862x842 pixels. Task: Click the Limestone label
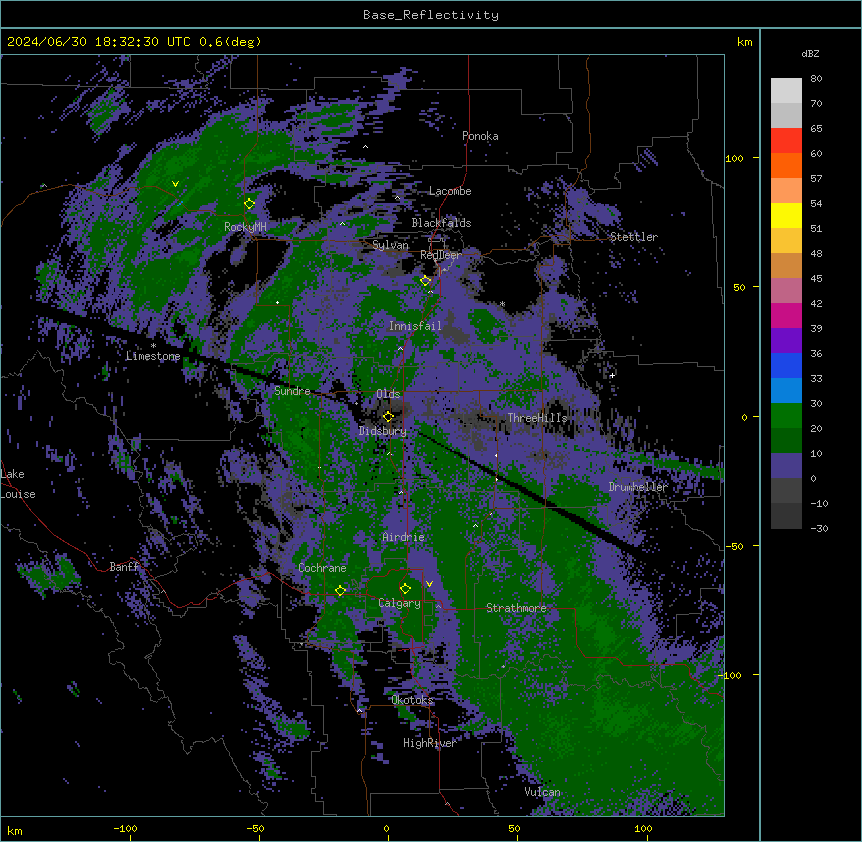coord(153,356)
